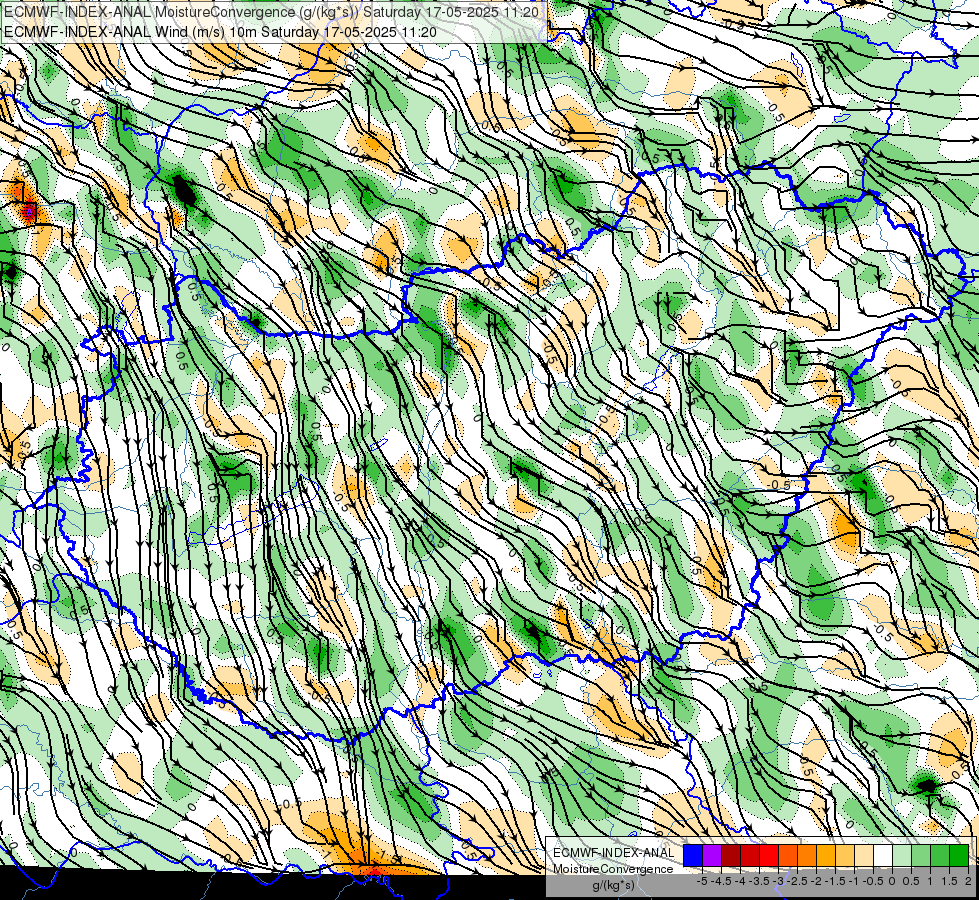Viewport: 979px width, 900px height.
Task: Click the Wind (m/s) 10m title line
Action: click(220, 32)
